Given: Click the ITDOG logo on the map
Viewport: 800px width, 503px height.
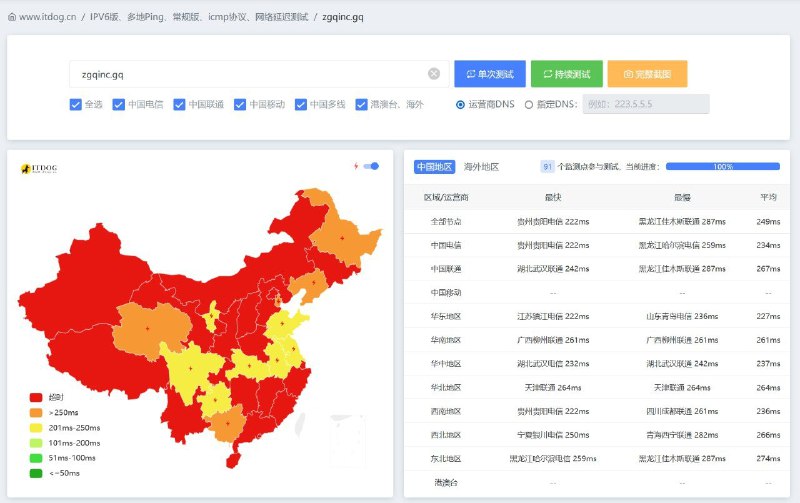Looking at the screenshot, I should point(42,168).
